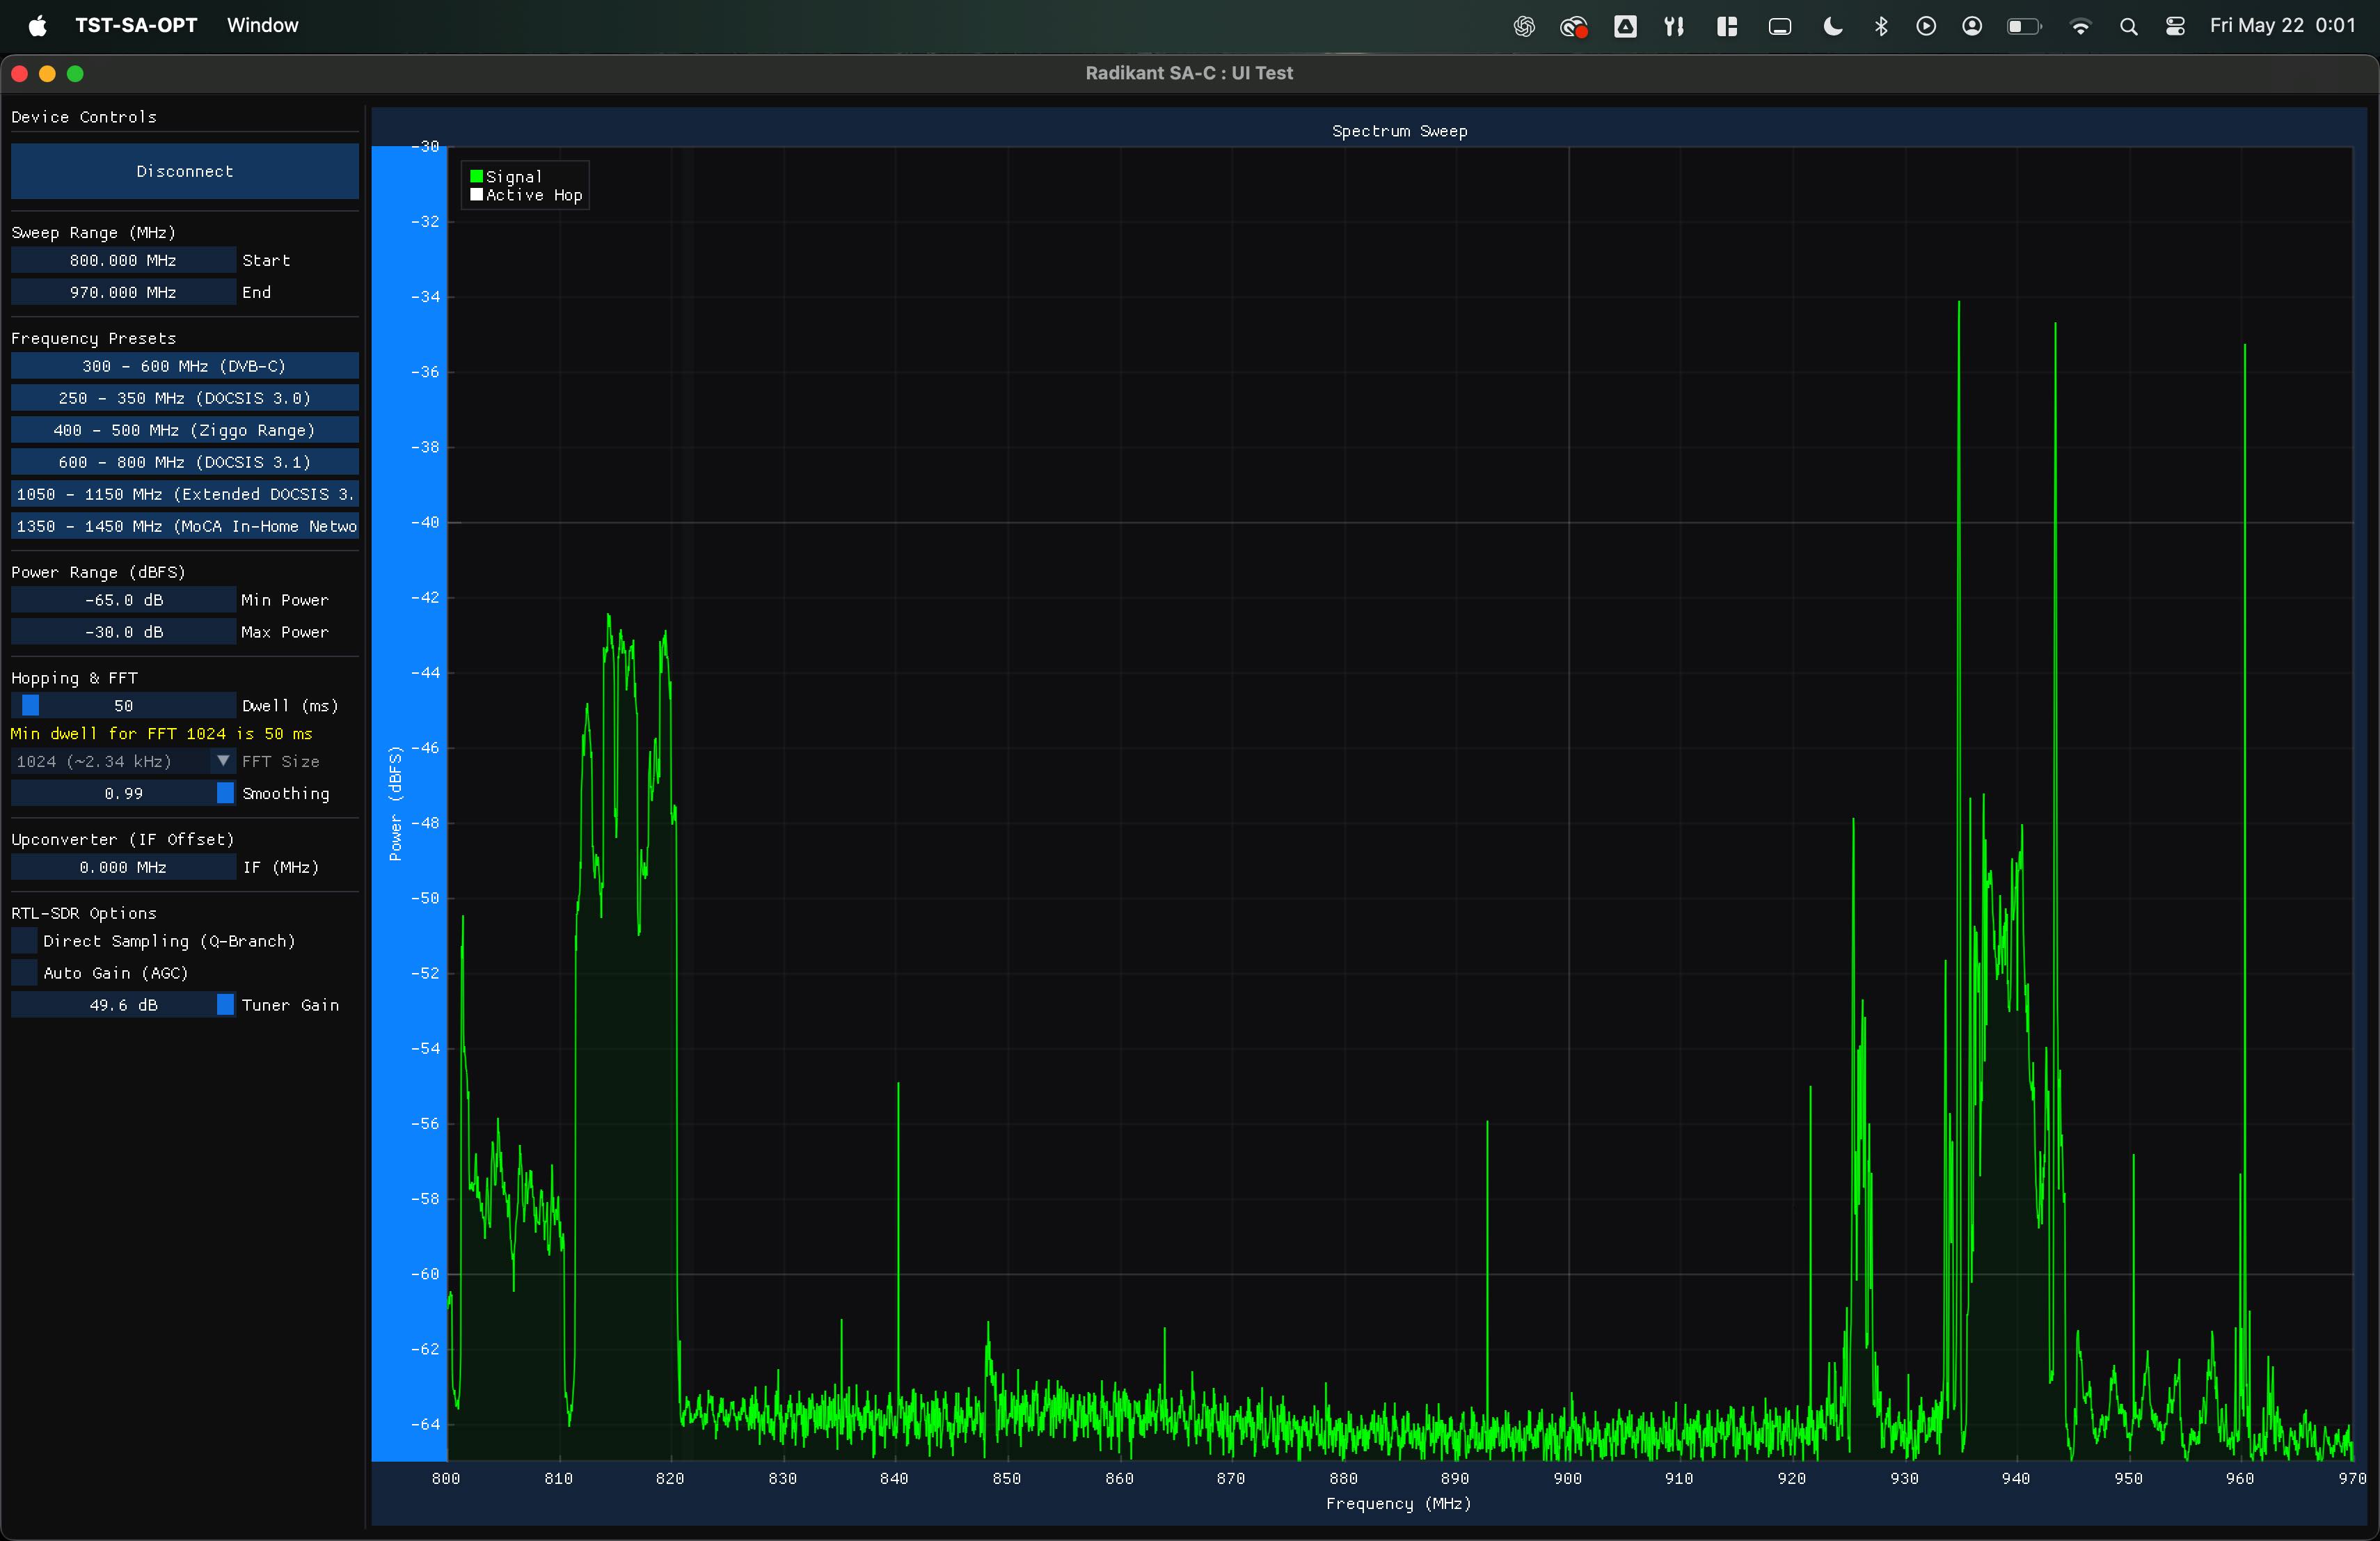The image size is (2380, 1541).
Task: Open the Wi-Fi status menu
Action: click(x=2080, y=26)
